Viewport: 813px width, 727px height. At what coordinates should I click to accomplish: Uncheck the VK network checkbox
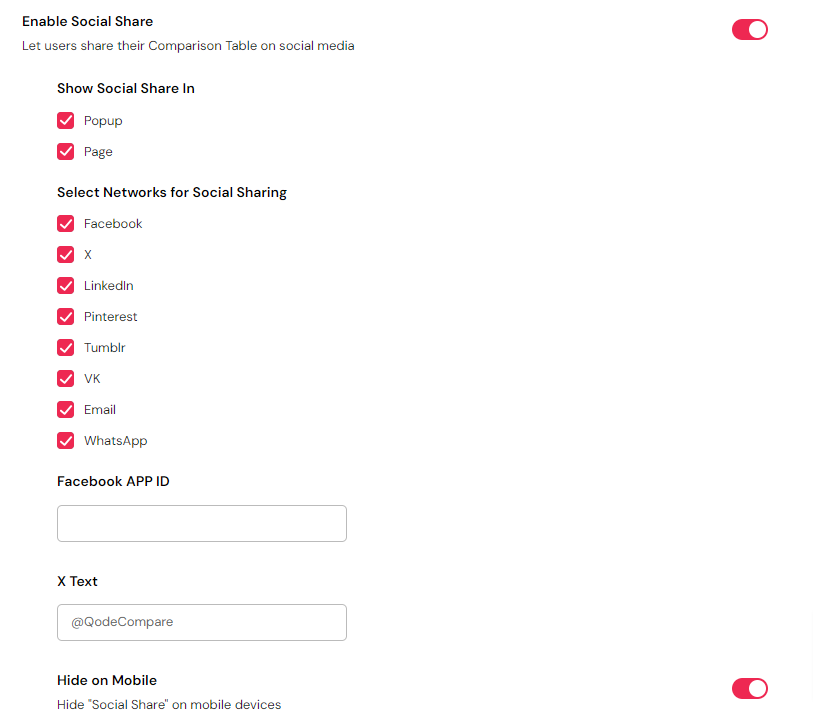66,379
